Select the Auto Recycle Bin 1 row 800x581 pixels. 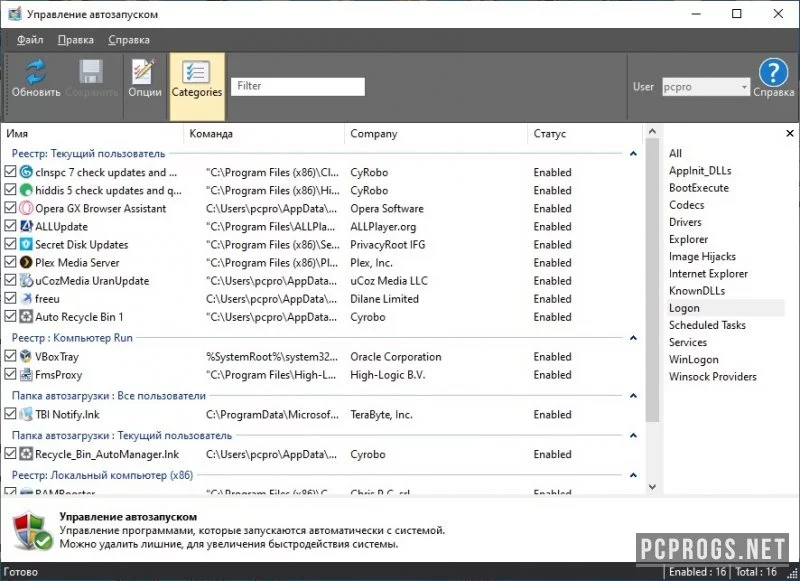[321, 317]
